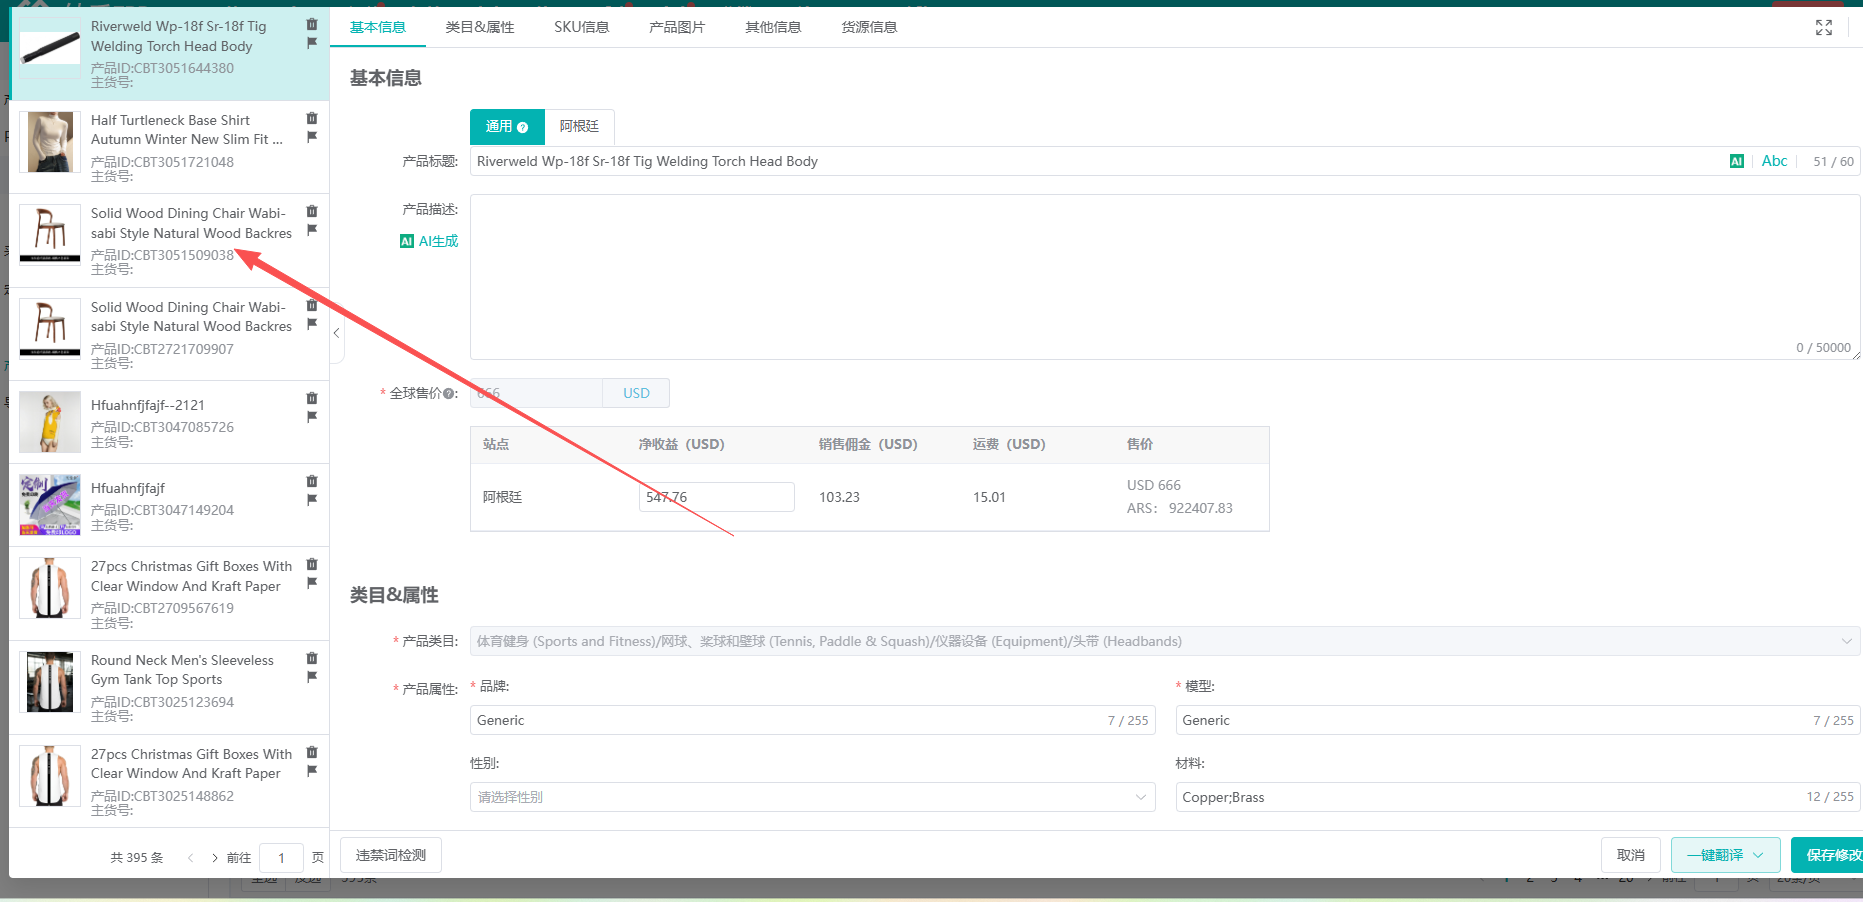Open the 产品类目 category dropdown

(x=1164, y=641)
